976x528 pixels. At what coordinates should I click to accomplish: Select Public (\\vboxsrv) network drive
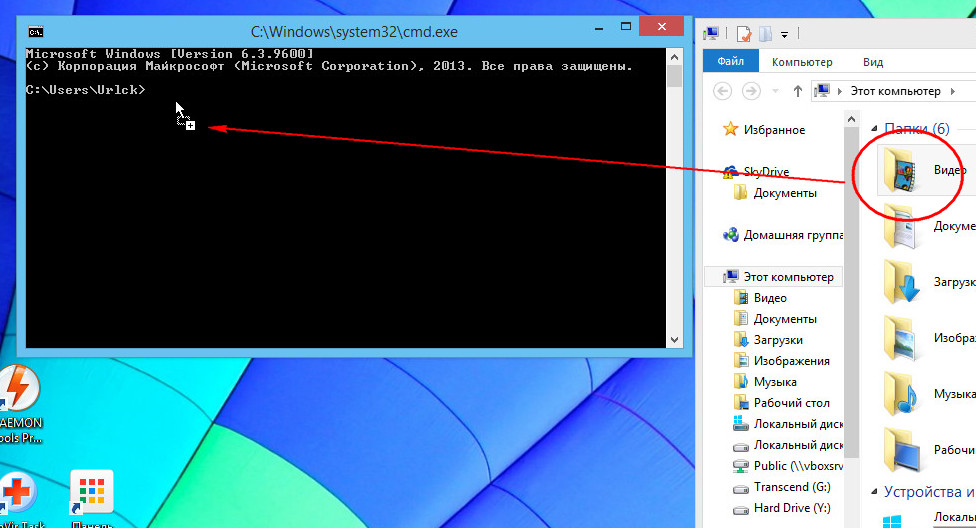click(x=798, y=466)
